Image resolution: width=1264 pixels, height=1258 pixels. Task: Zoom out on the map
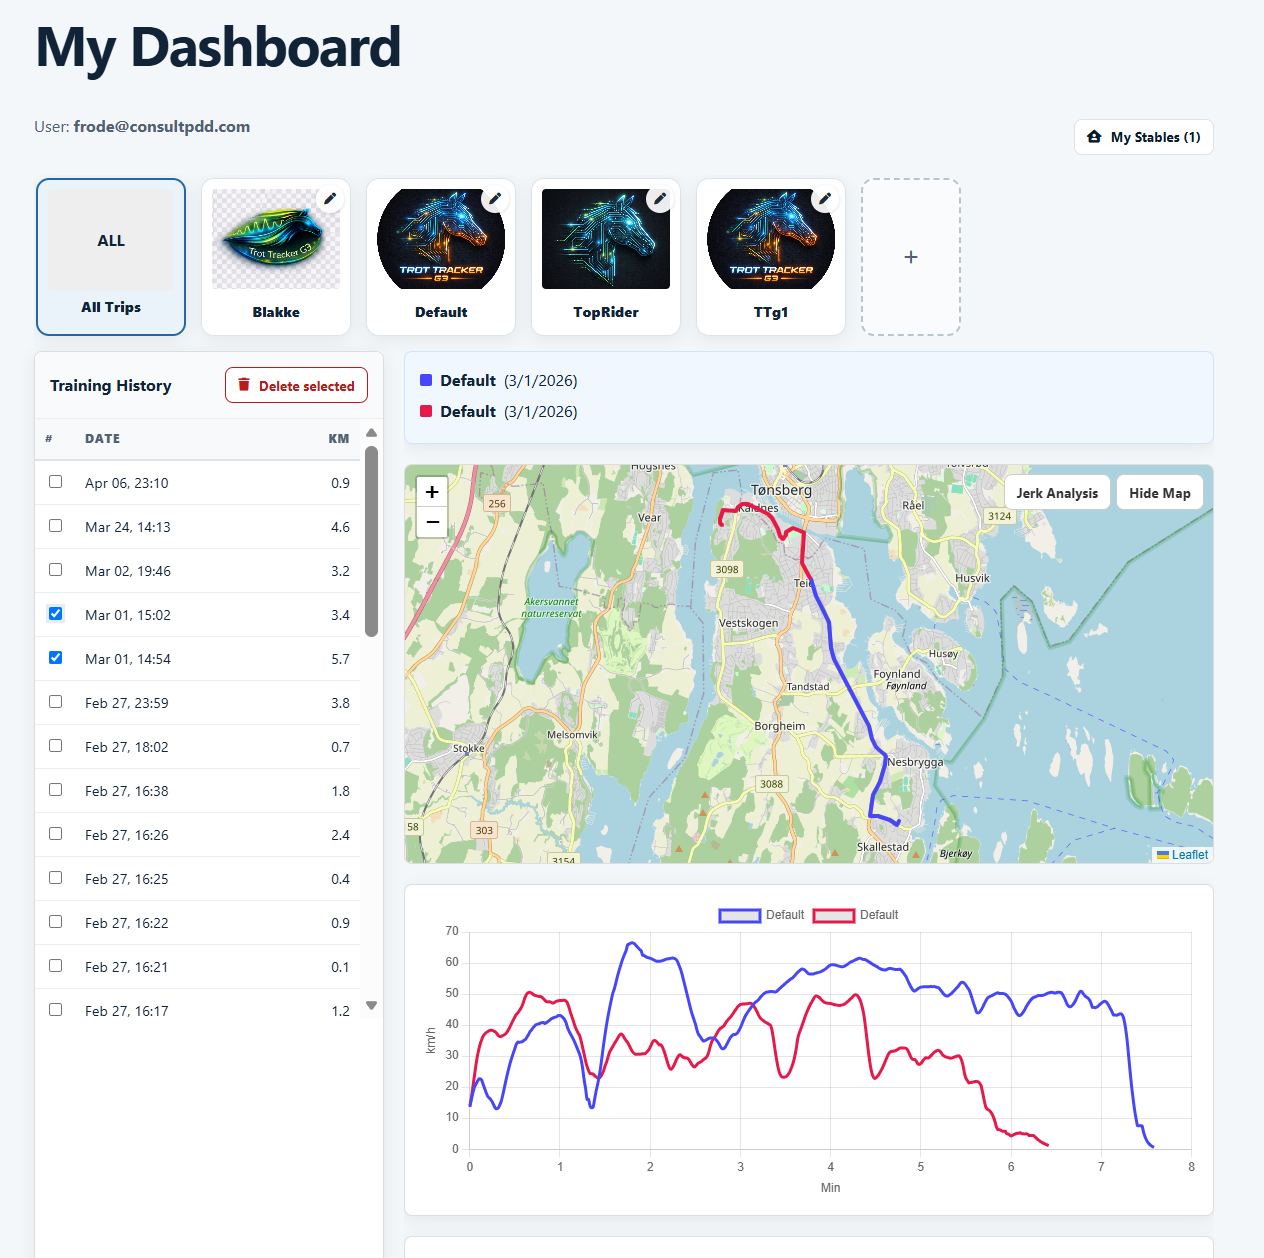point(432,522)
